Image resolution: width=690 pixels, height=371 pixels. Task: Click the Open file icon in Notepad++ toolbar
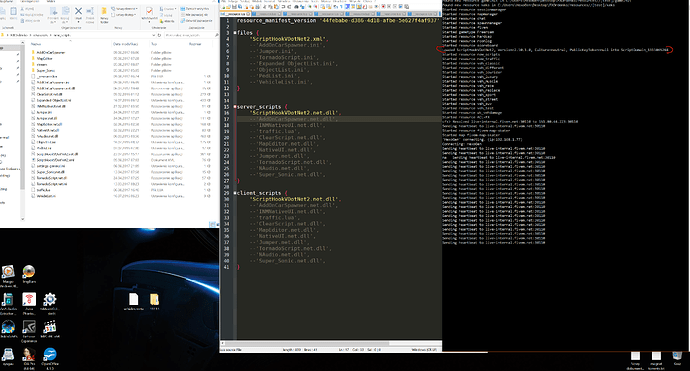[x=228, y=7]
